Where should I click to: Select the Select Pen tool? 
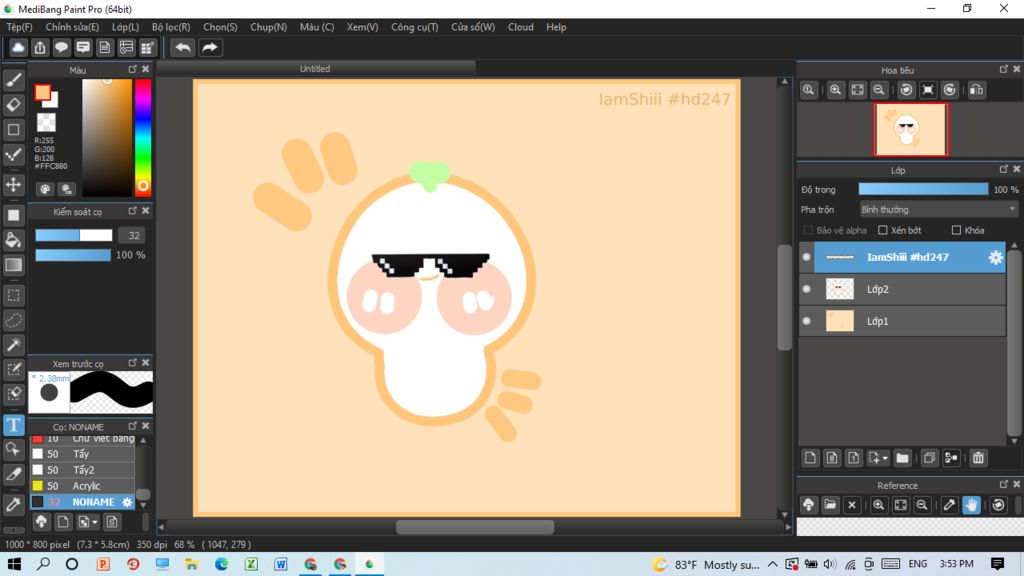(14, 370)
